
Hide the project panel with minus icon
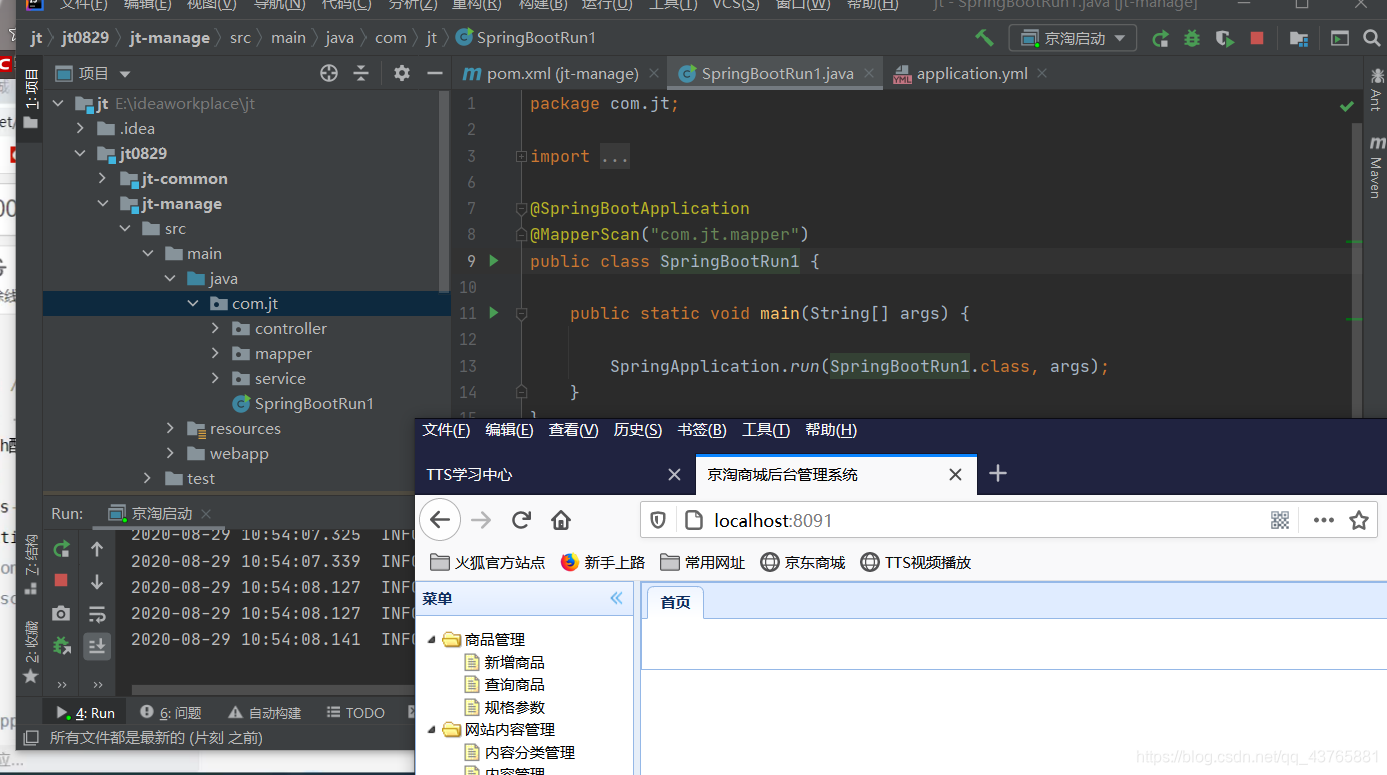[434, 73]
